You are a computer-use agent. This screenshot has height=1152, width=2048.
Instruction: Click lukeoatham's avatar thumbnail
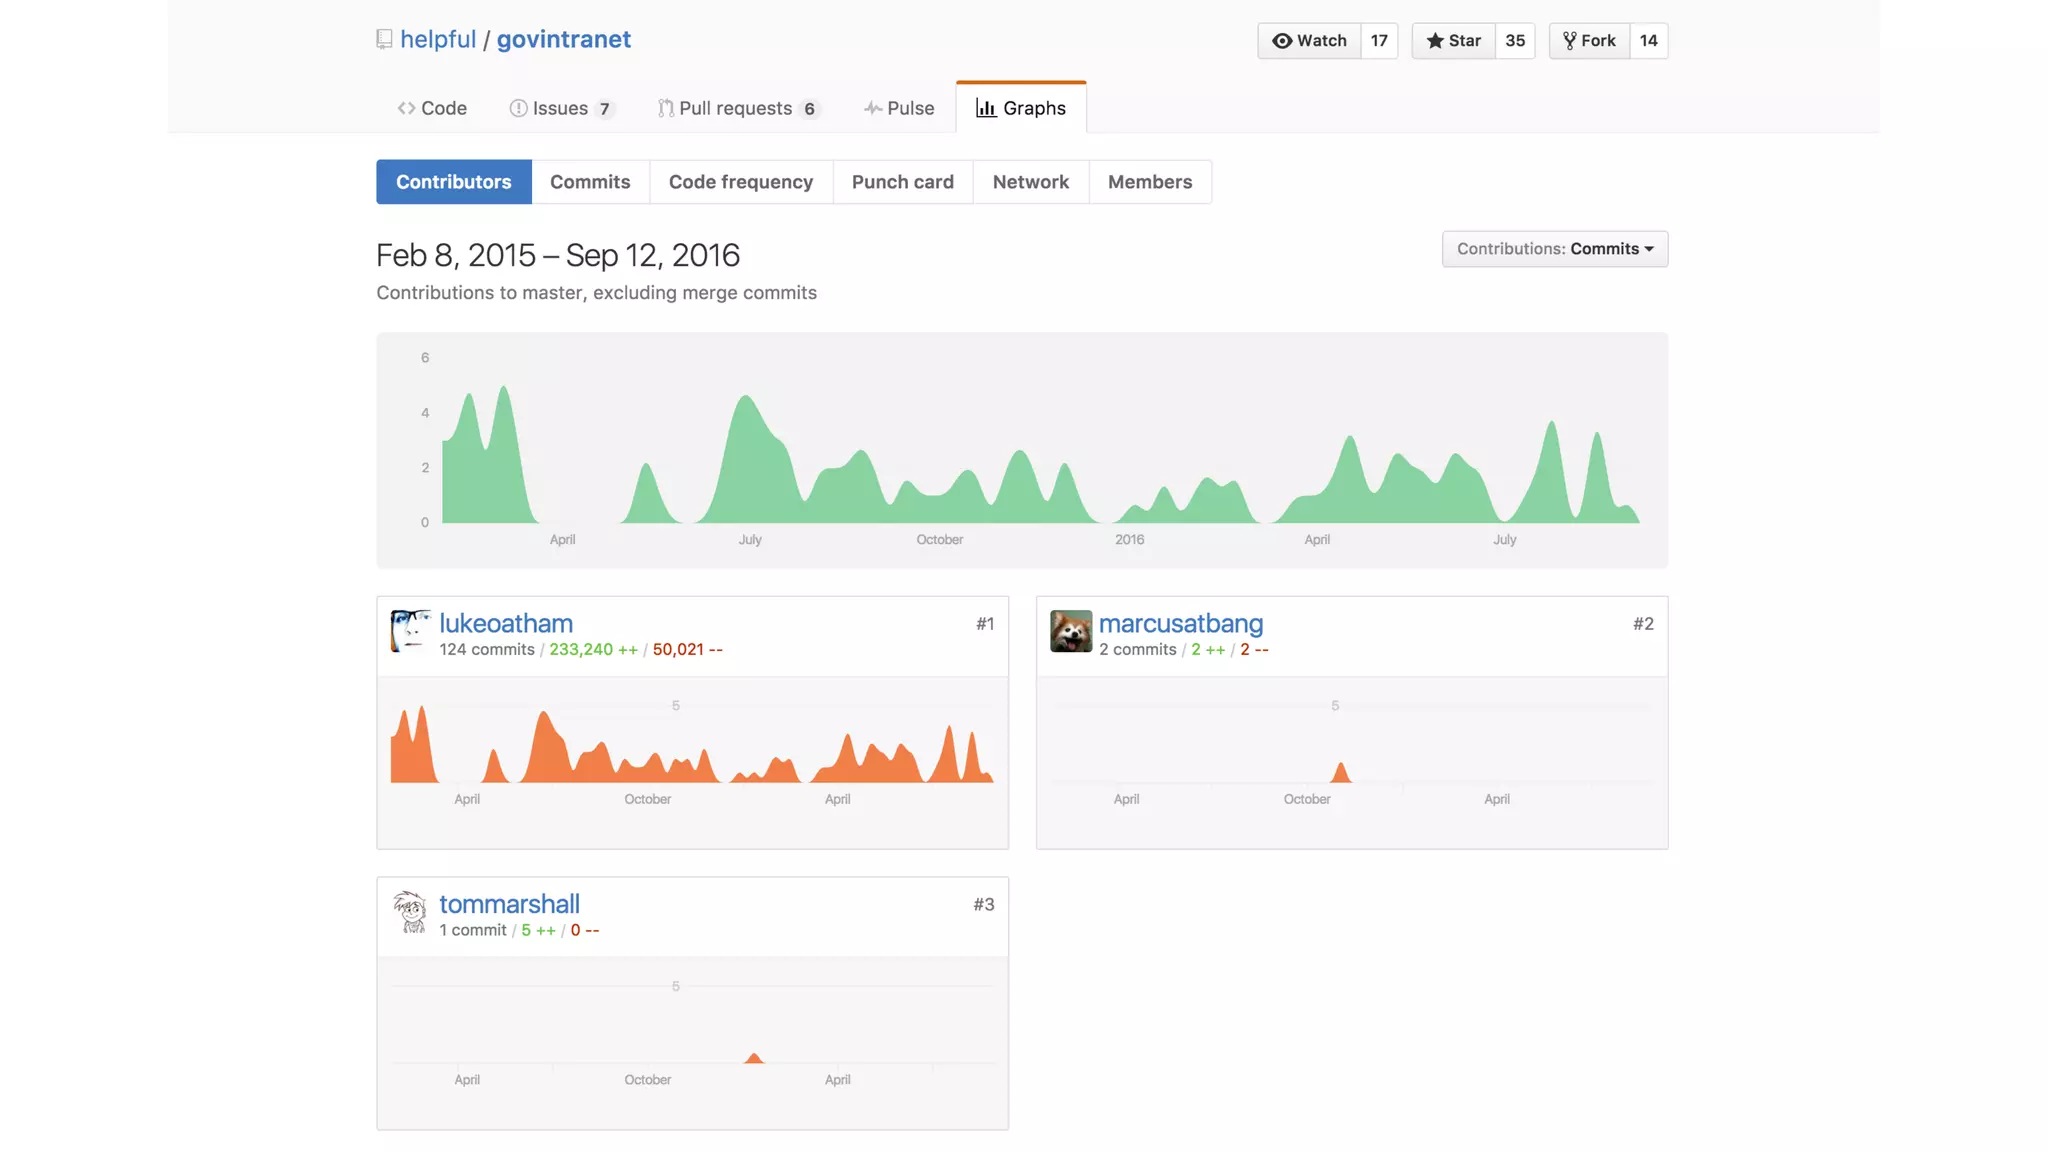pyautogui.click(x=410, y=631)
